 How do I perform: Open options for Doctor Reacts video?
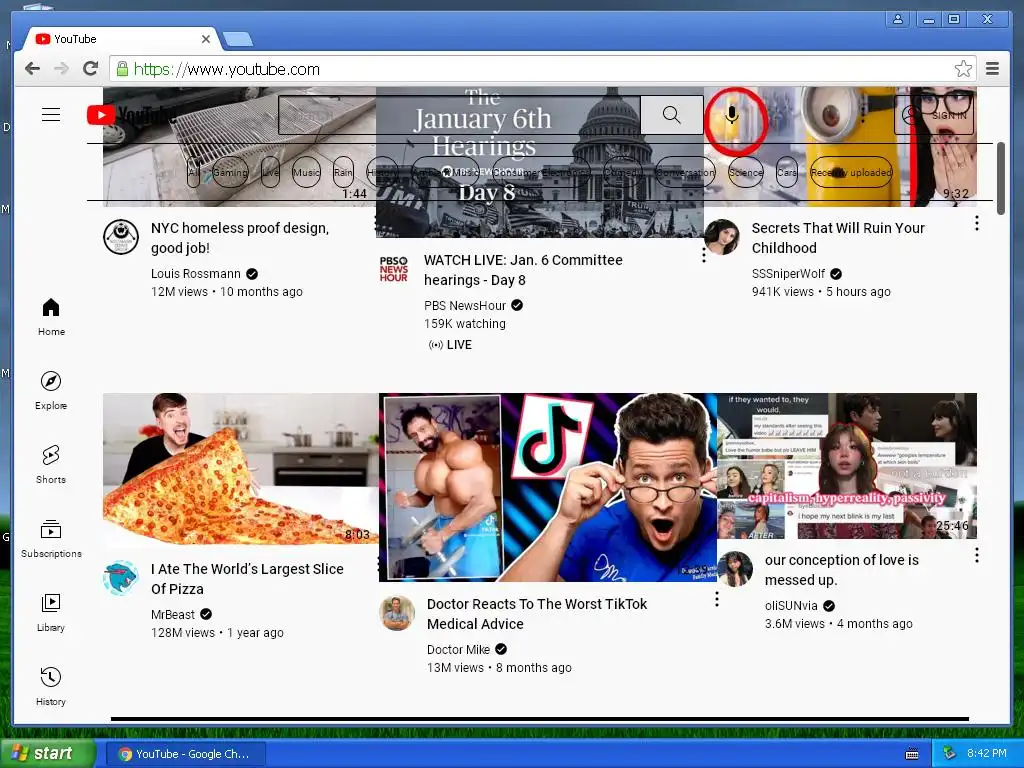716,600
